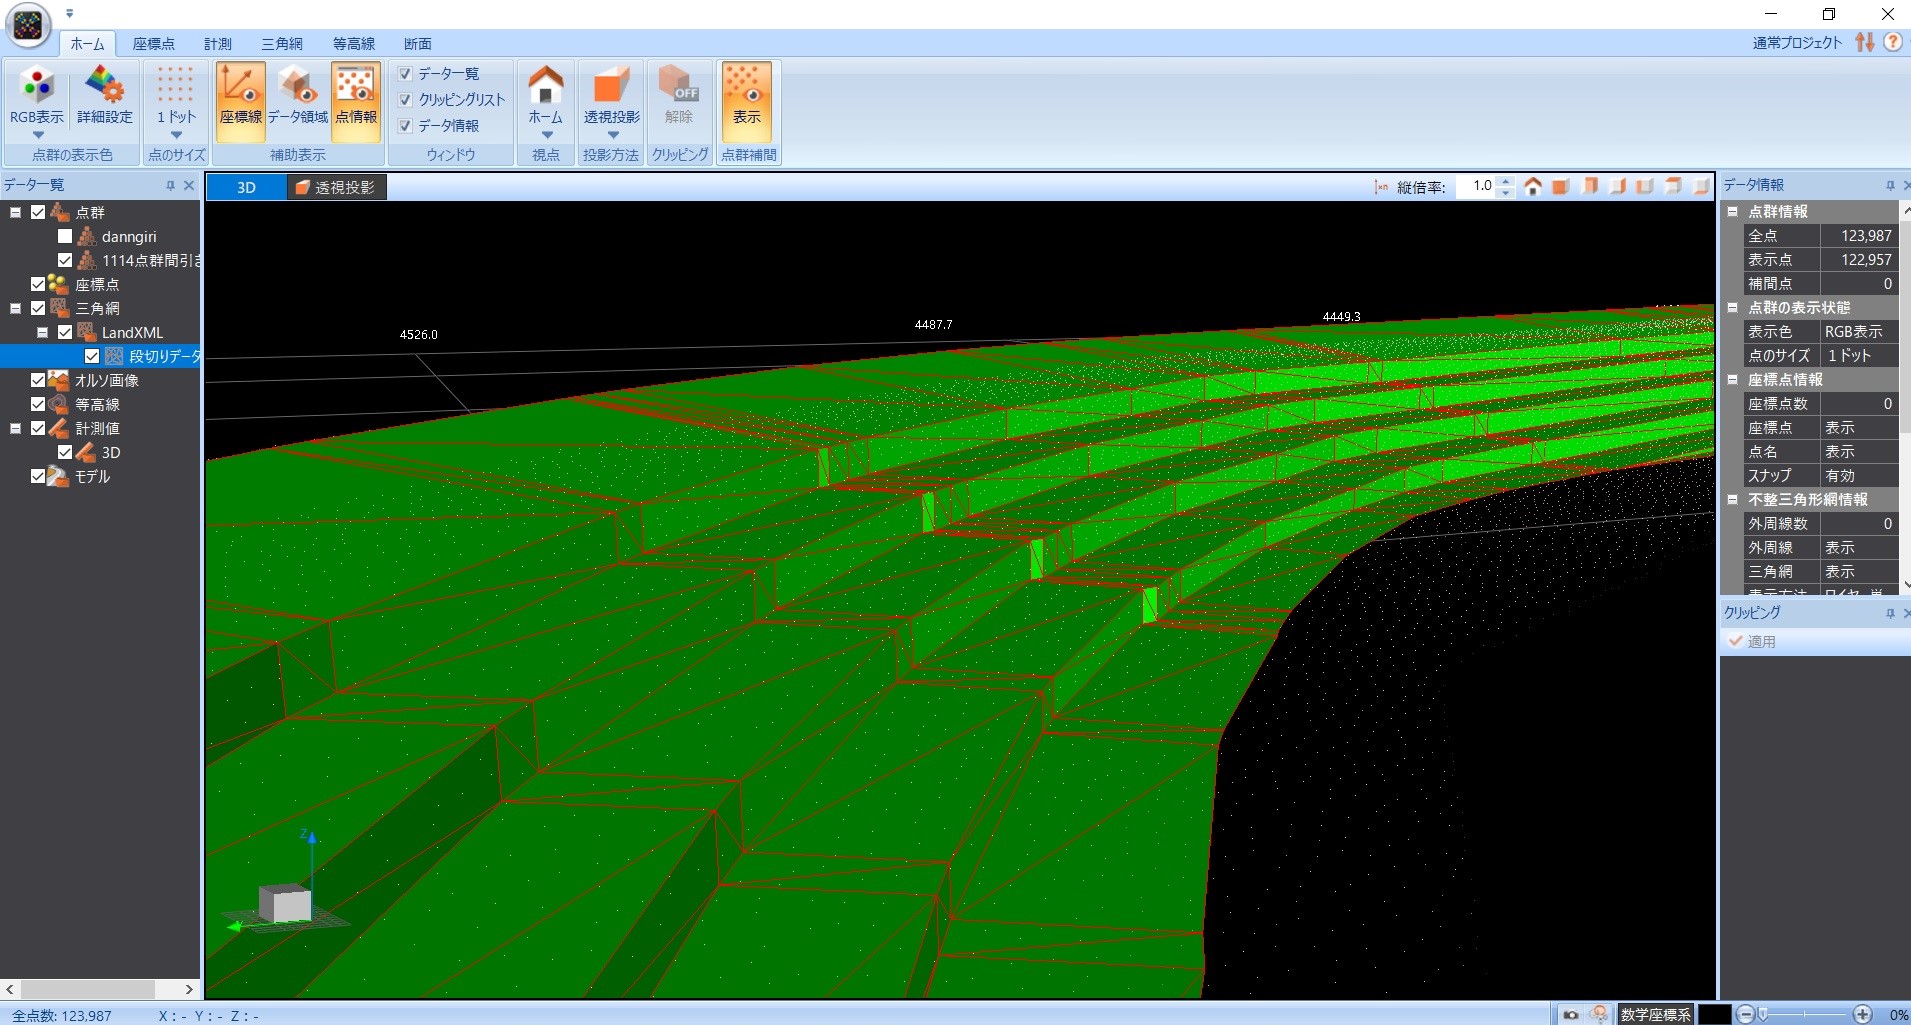The height and width of the screenshot is (1025, 1911).
Task: Click the 縦倍率 value input field
Action: (1476, 186)
